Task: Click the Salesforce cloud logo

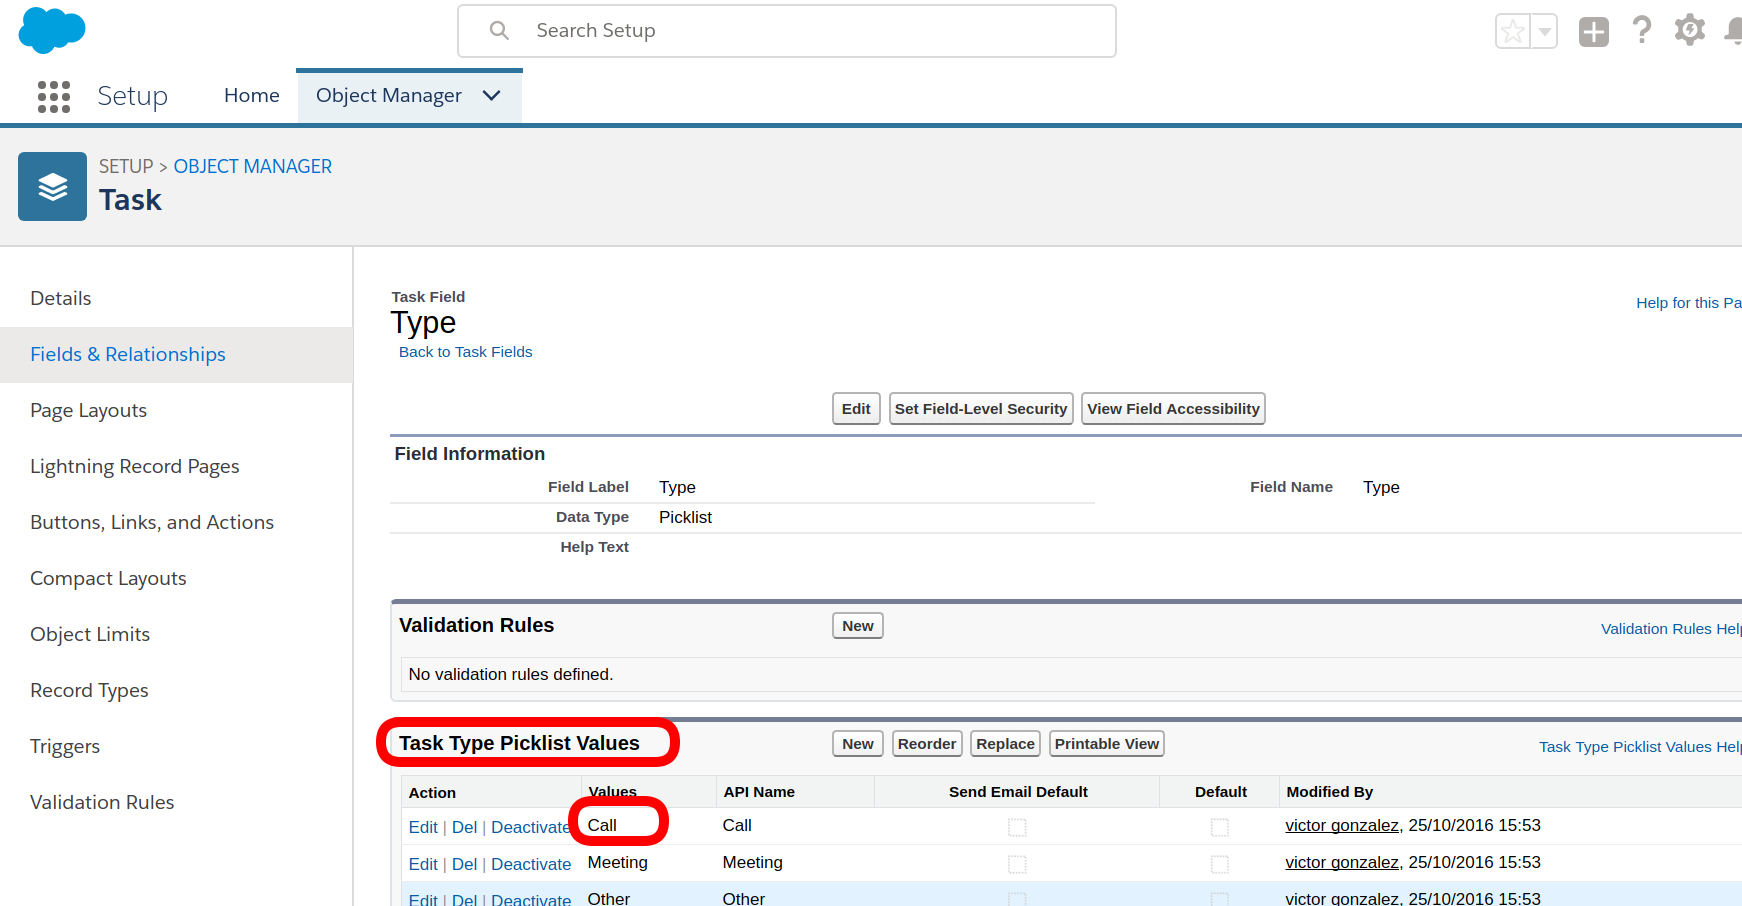Action: [x=52, y=30]
